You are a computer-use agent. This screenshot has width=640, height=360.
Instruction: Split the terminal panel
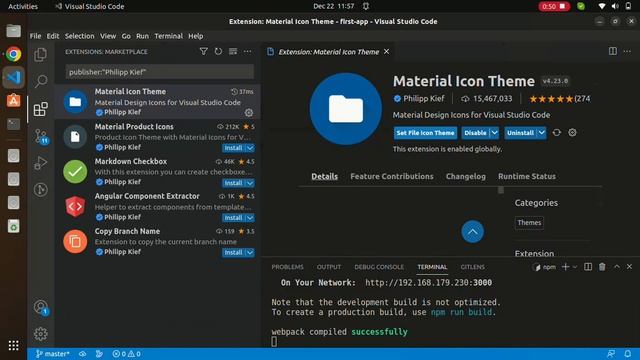tap(588, 267)
